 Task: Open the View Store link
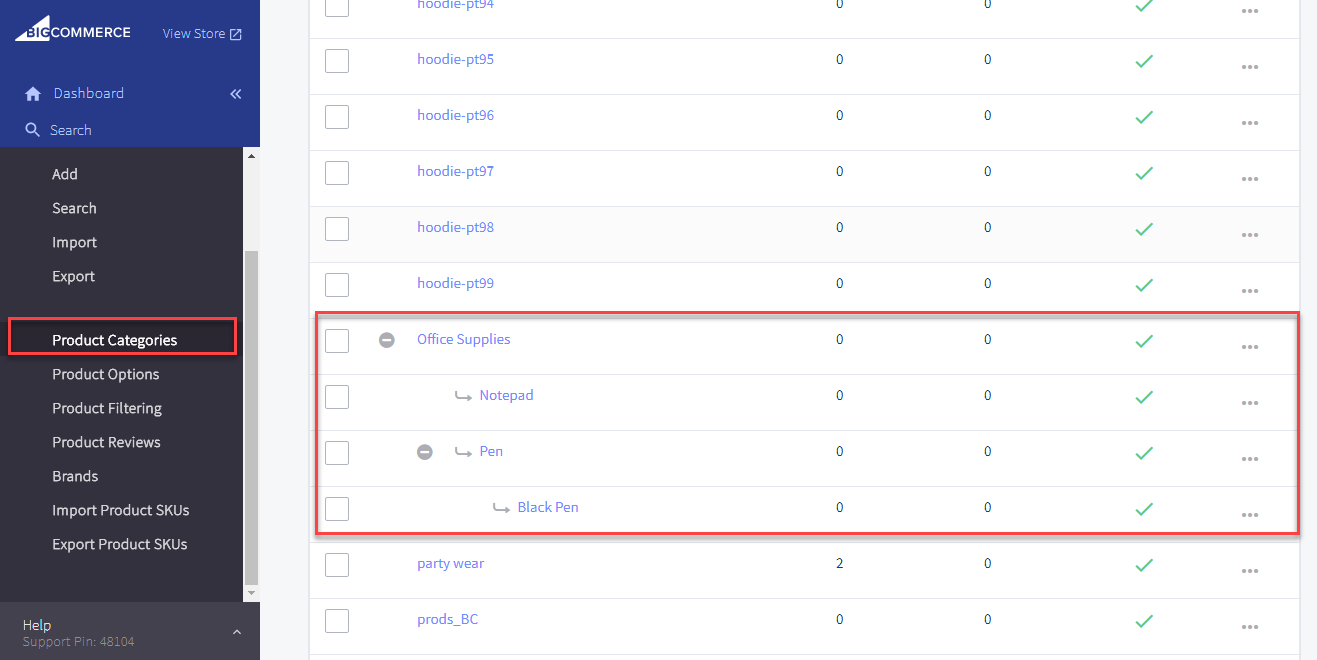coord(202,34)
